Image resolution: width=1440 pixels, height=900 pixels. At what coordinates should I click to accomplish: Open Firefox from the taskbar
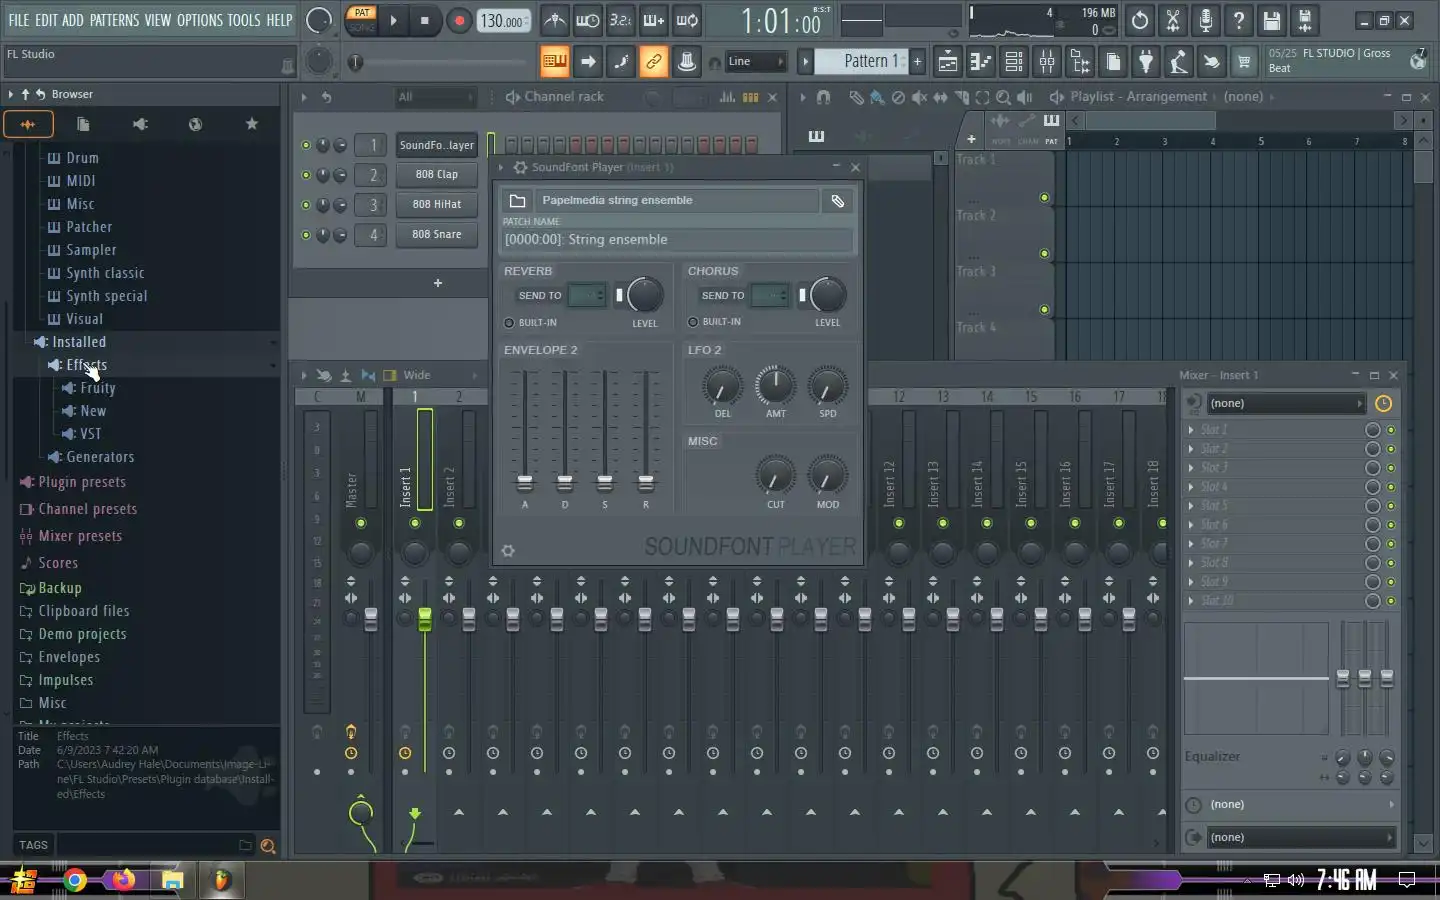tap(124, 880)
